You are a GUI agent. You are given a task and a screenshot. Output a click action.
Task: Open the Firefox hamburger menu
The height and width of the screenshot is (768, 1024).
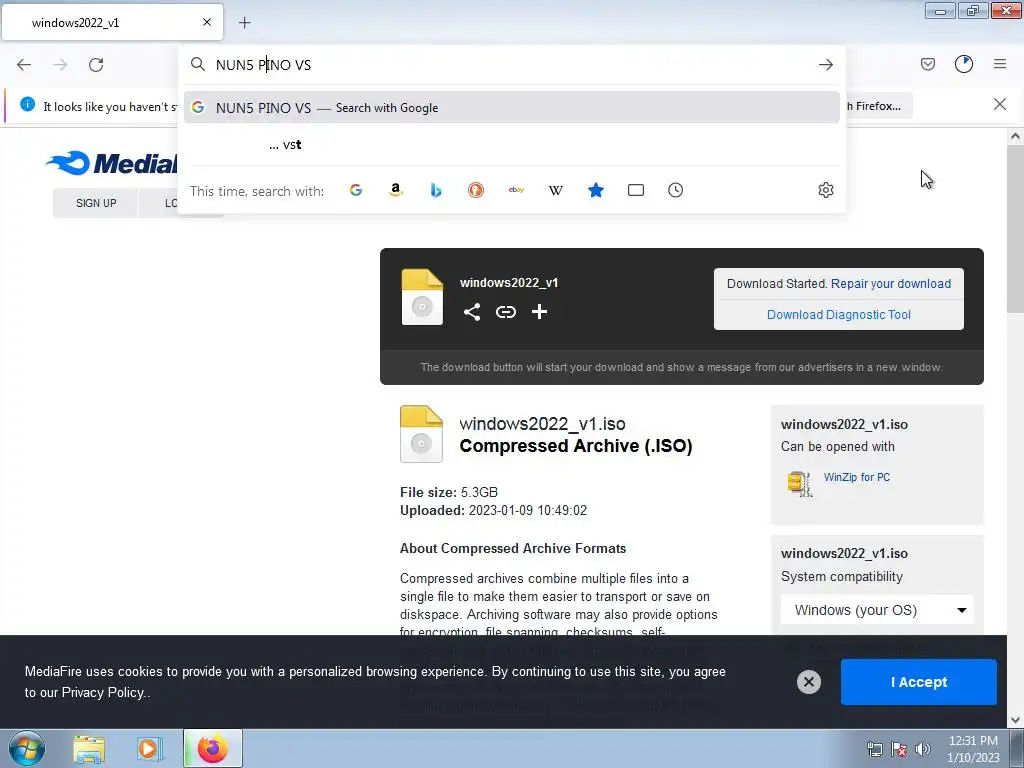[x=1000, y=64]
